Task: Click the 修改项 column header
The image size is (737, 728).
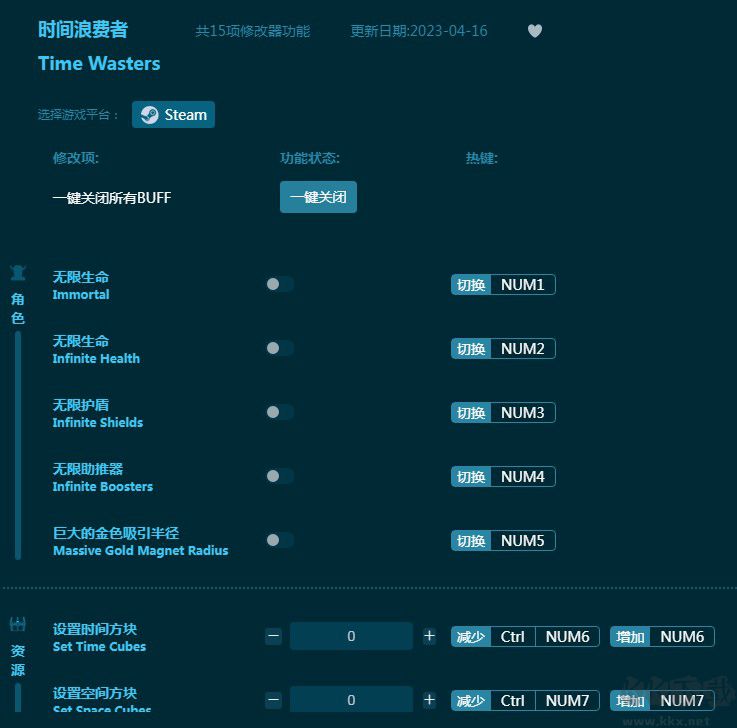Action: 76,158
